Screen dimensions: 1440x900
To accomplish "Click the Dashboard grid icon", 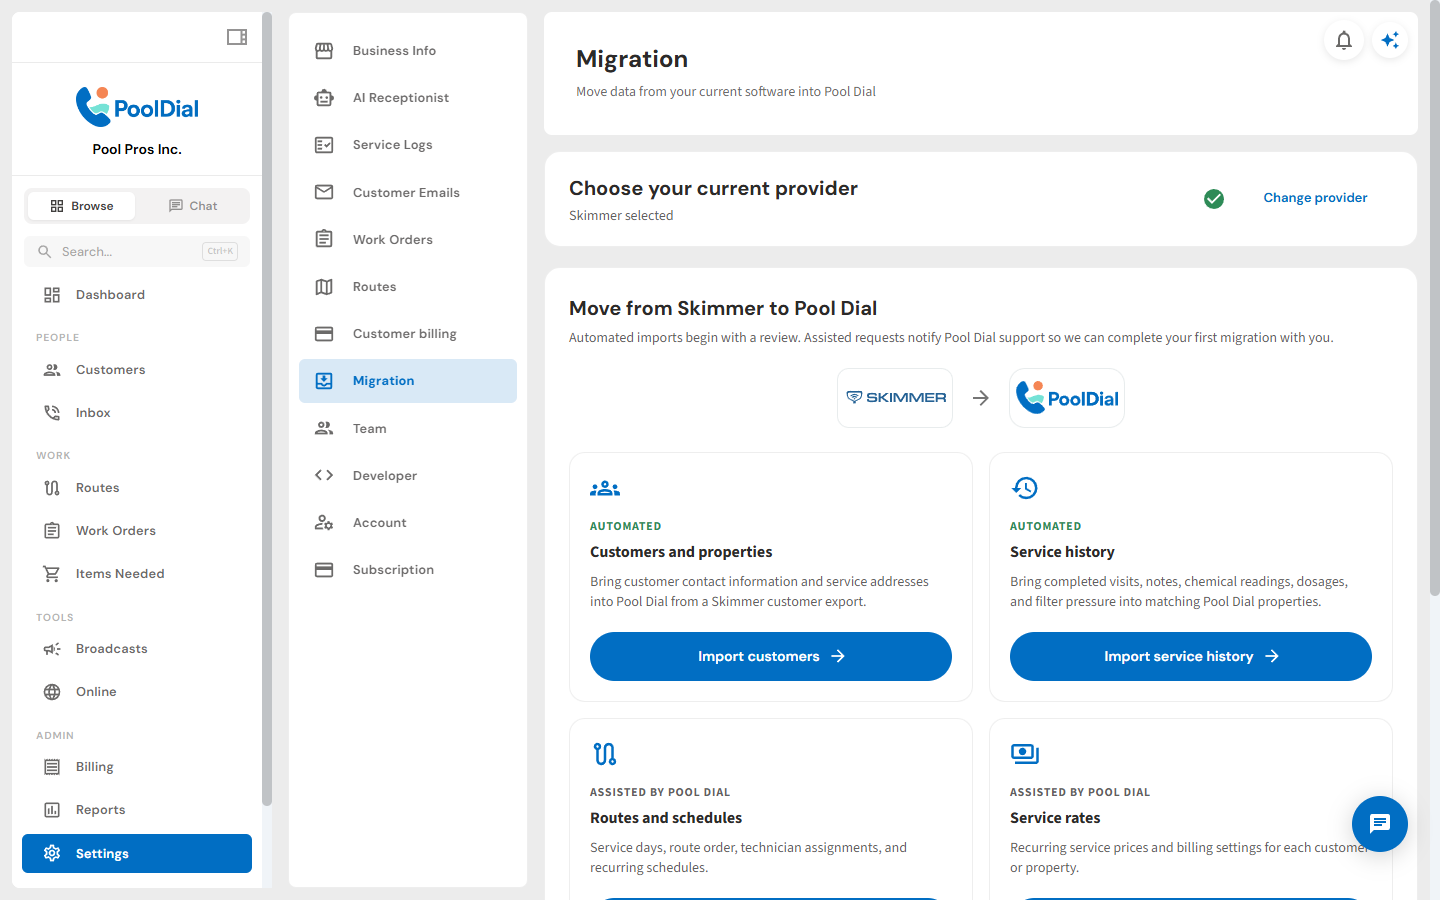I will [x=52, y=295].
